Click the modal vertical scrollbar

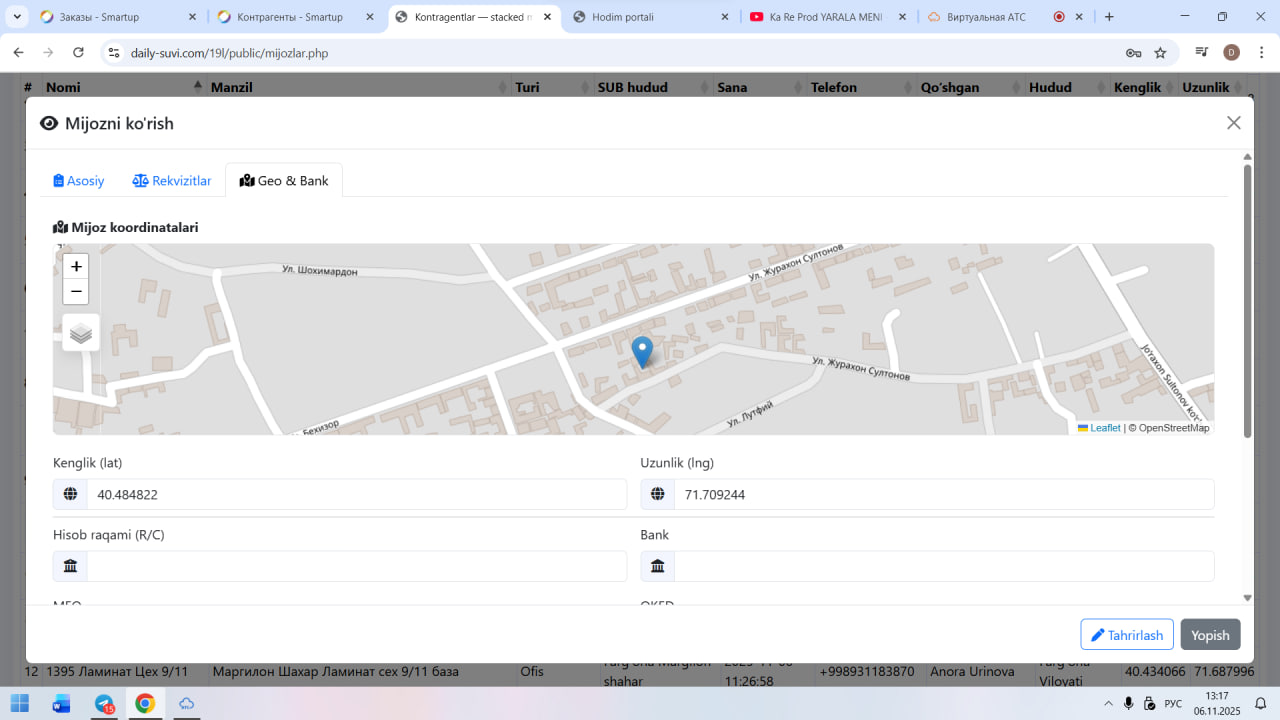pyautogui.click(x=1247, y=300)
